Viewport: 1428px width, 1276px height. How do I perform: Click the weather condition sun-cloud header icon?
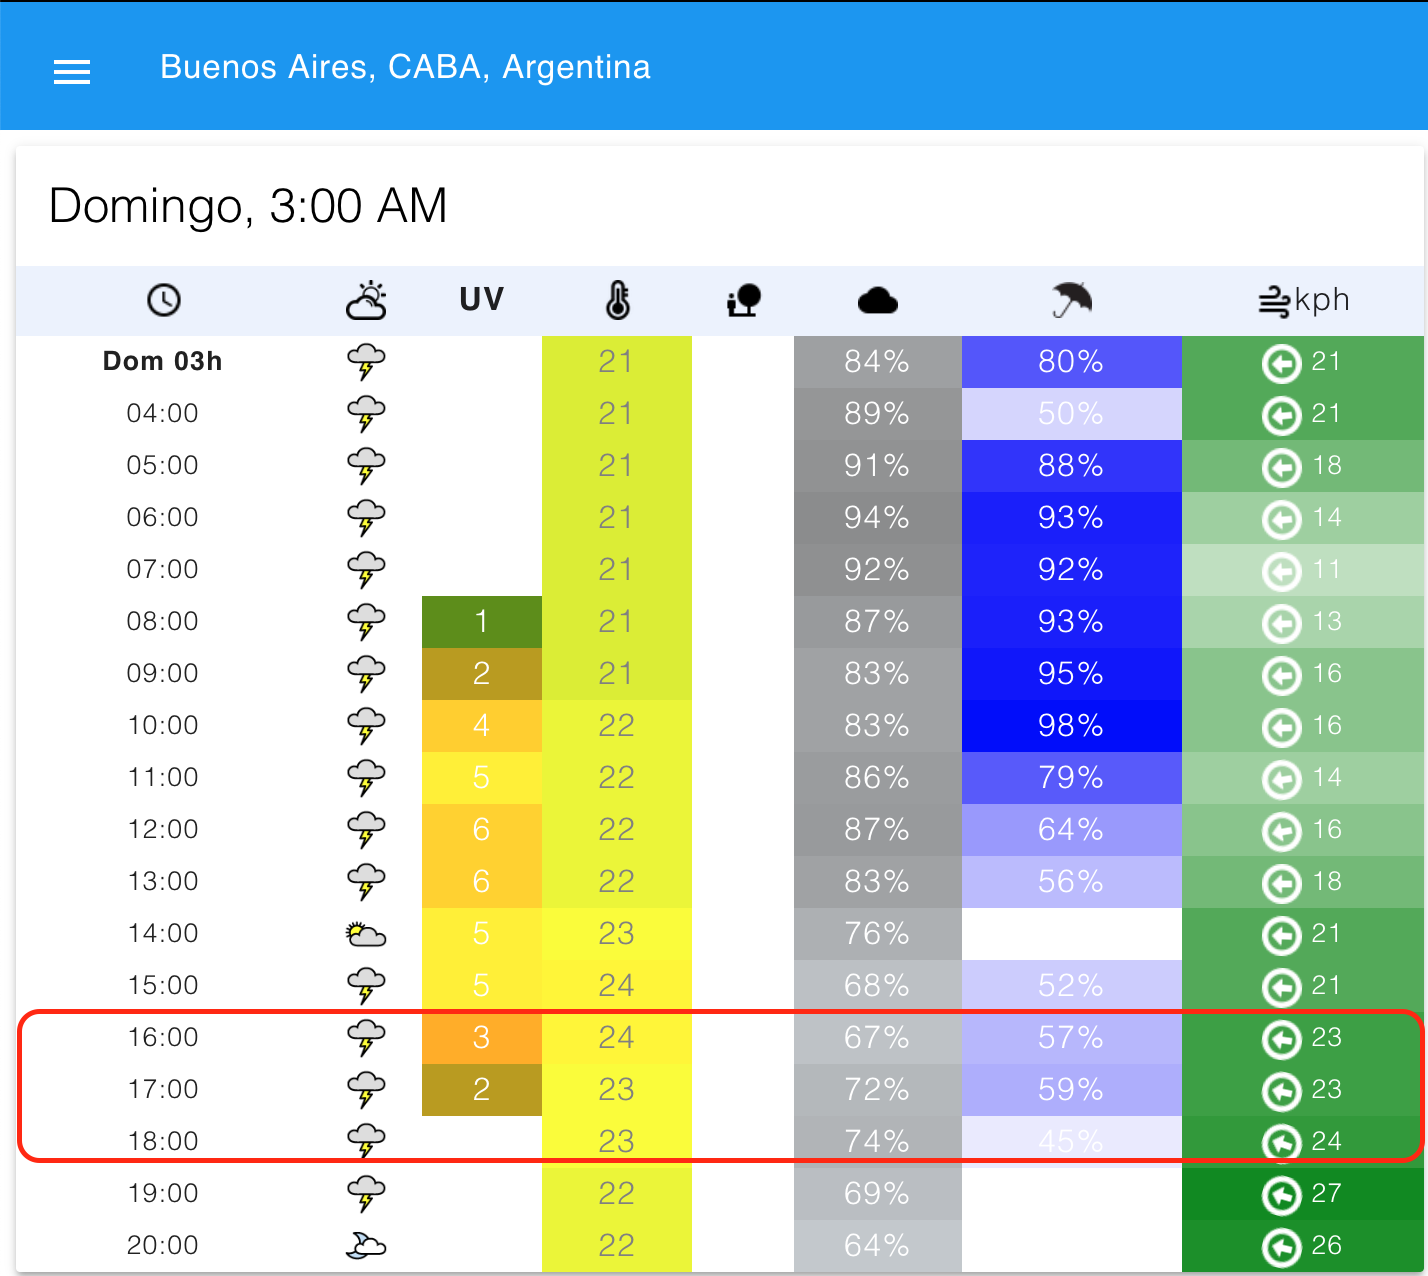(366, 300)
